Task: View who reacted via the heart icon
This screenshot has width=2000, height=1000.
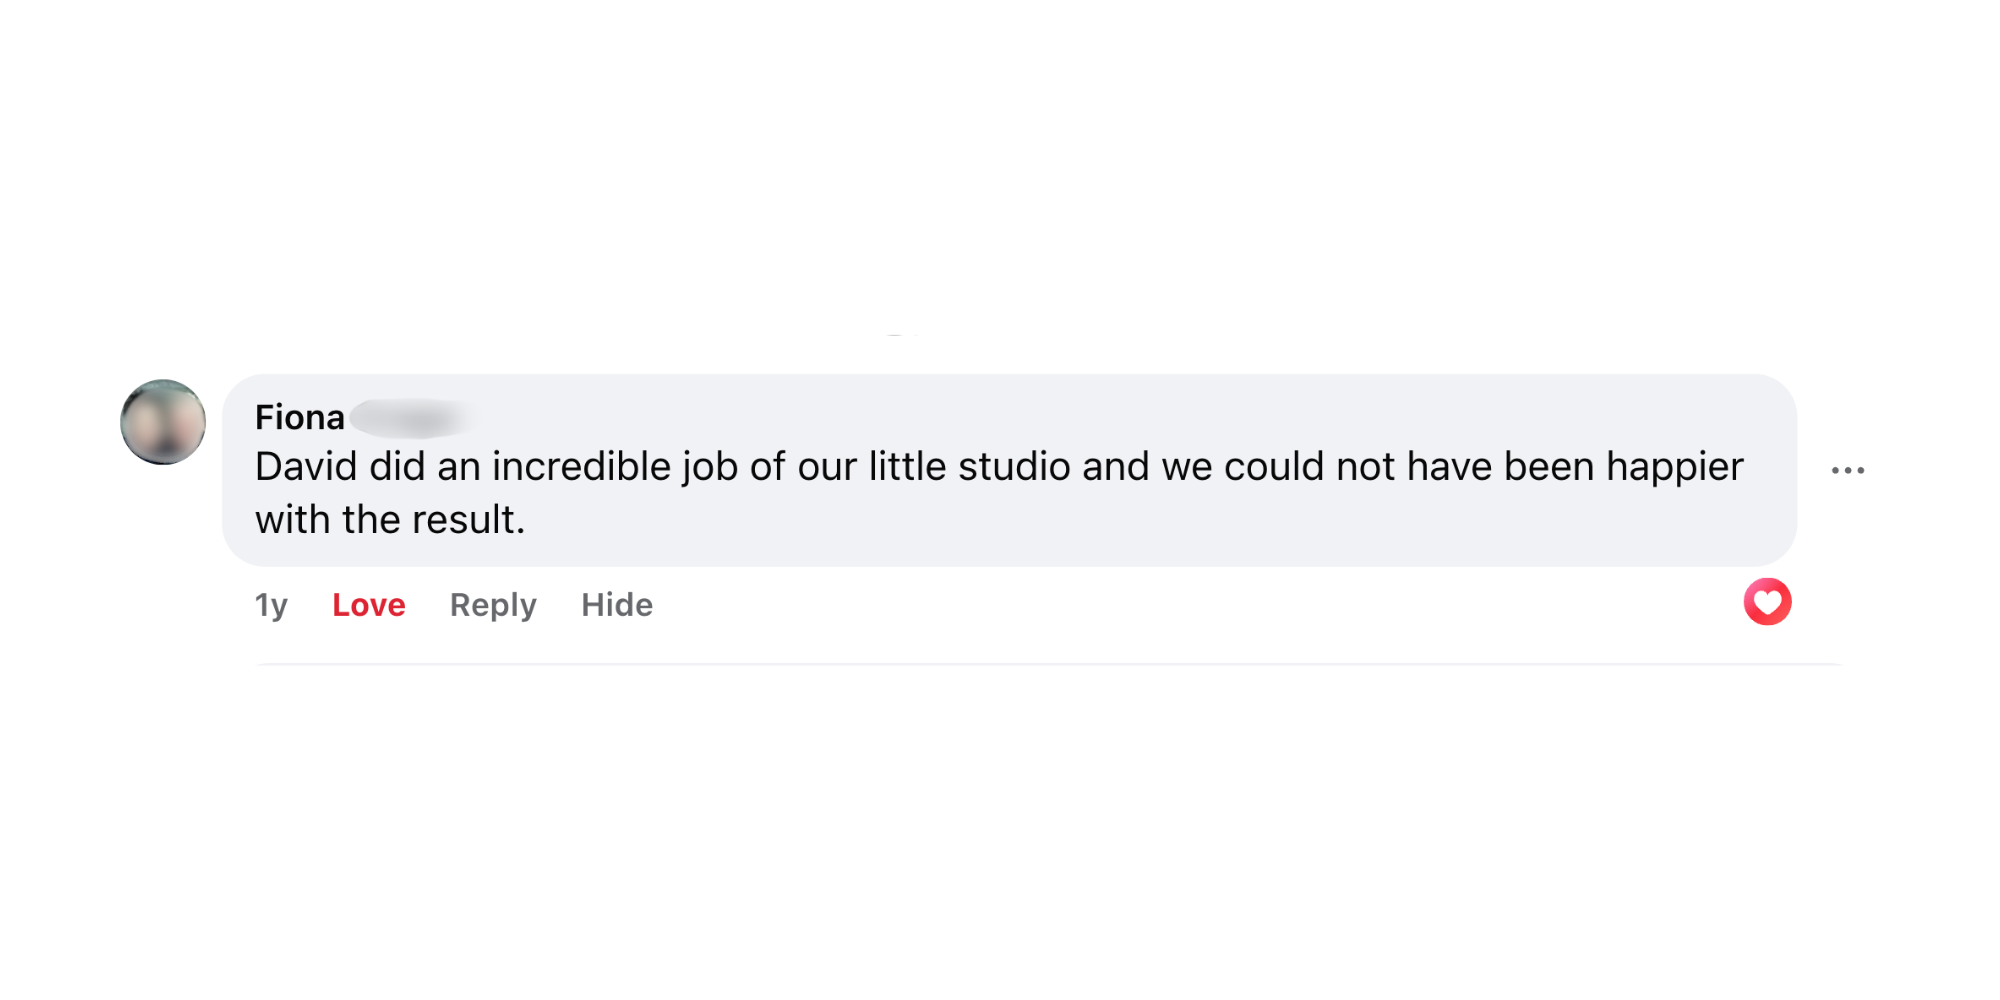Action: 1767,602
